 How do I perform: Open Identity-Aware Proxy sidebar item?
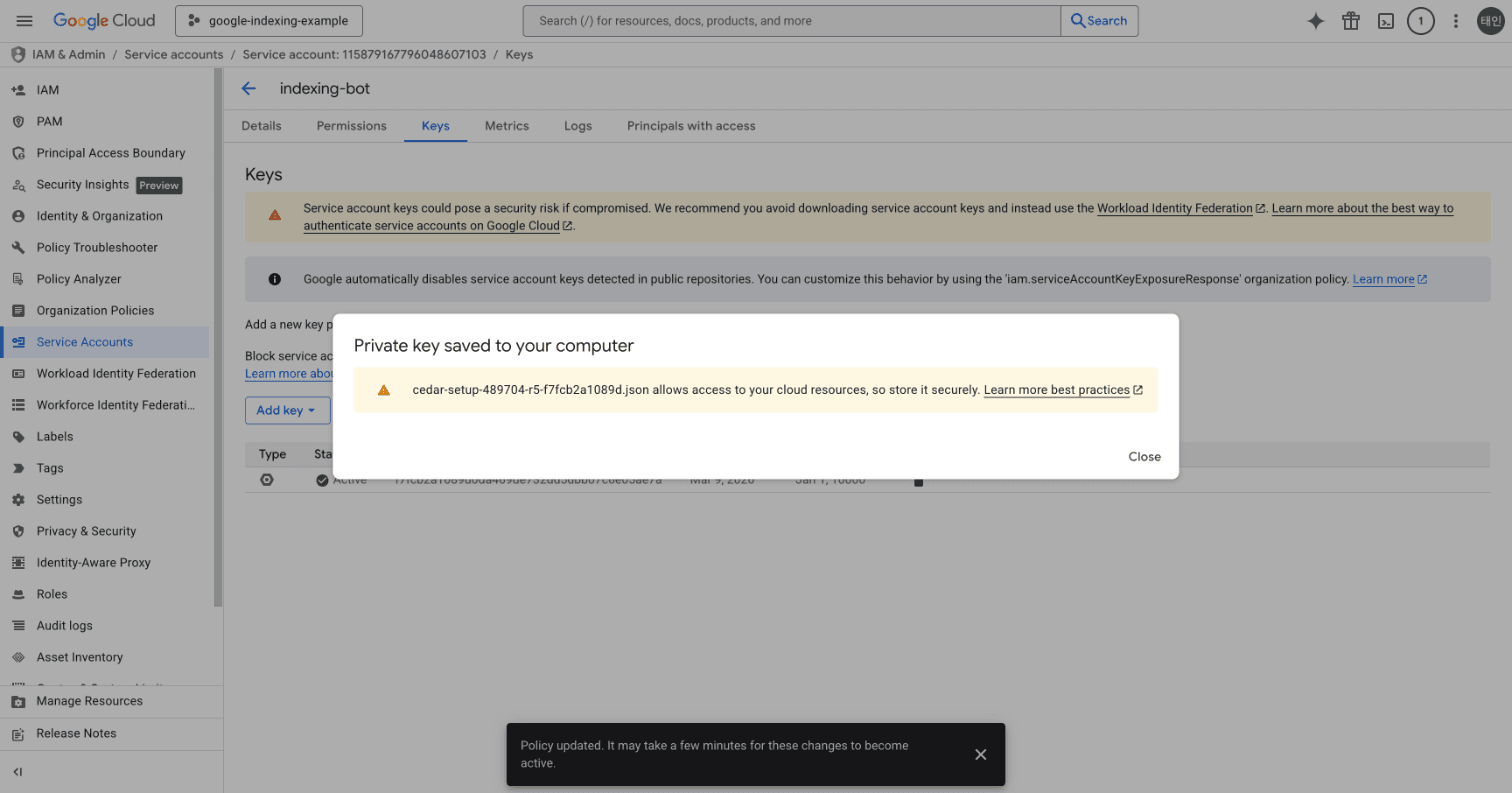105,563
